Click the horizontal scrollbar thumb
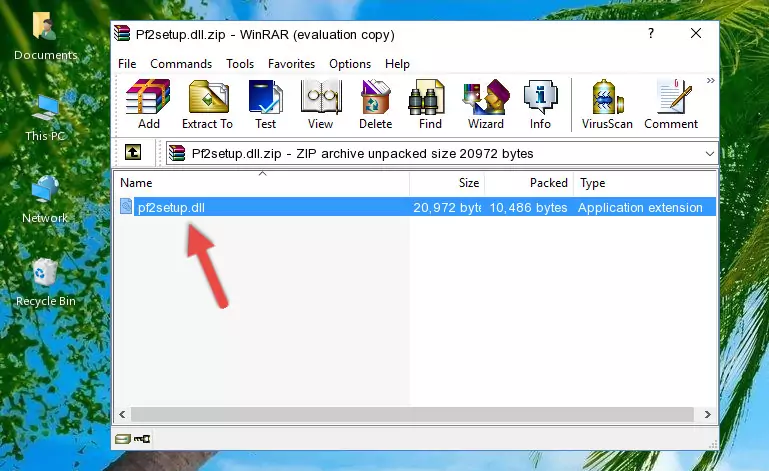The height and width of the screenshot is (471, 769). tap(412, 415)
